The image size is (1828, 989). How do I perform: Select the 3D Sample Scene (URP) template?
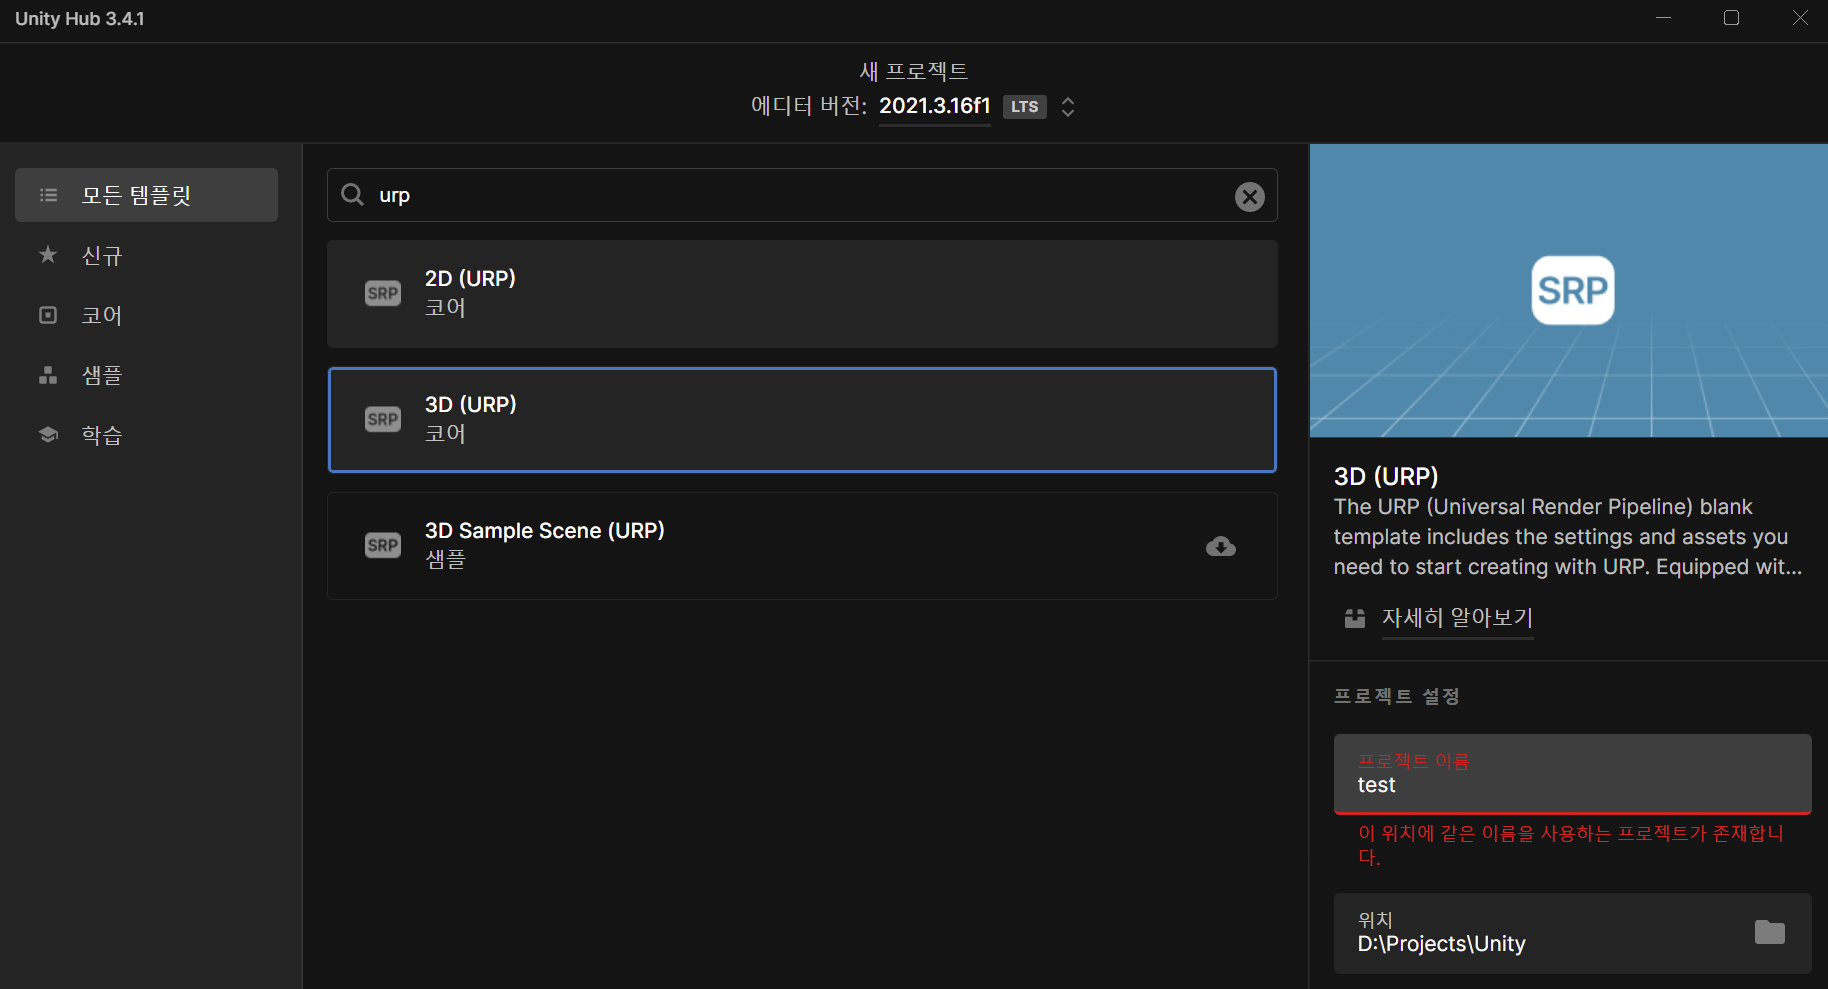tap(802, 546)
